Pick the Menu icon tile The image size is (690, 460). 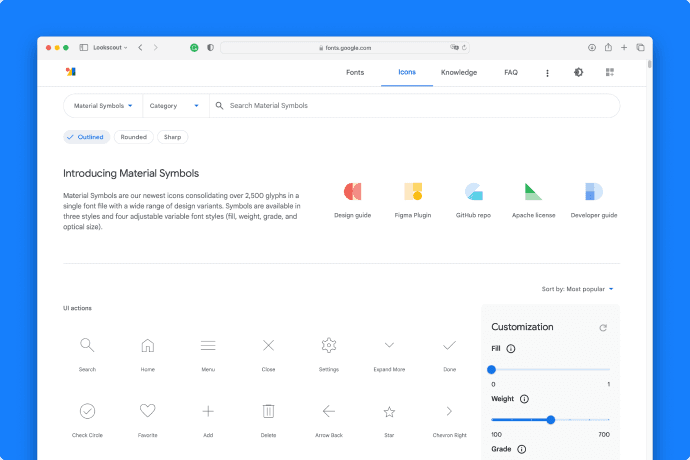pyautogui.click(x=208, y=346)
